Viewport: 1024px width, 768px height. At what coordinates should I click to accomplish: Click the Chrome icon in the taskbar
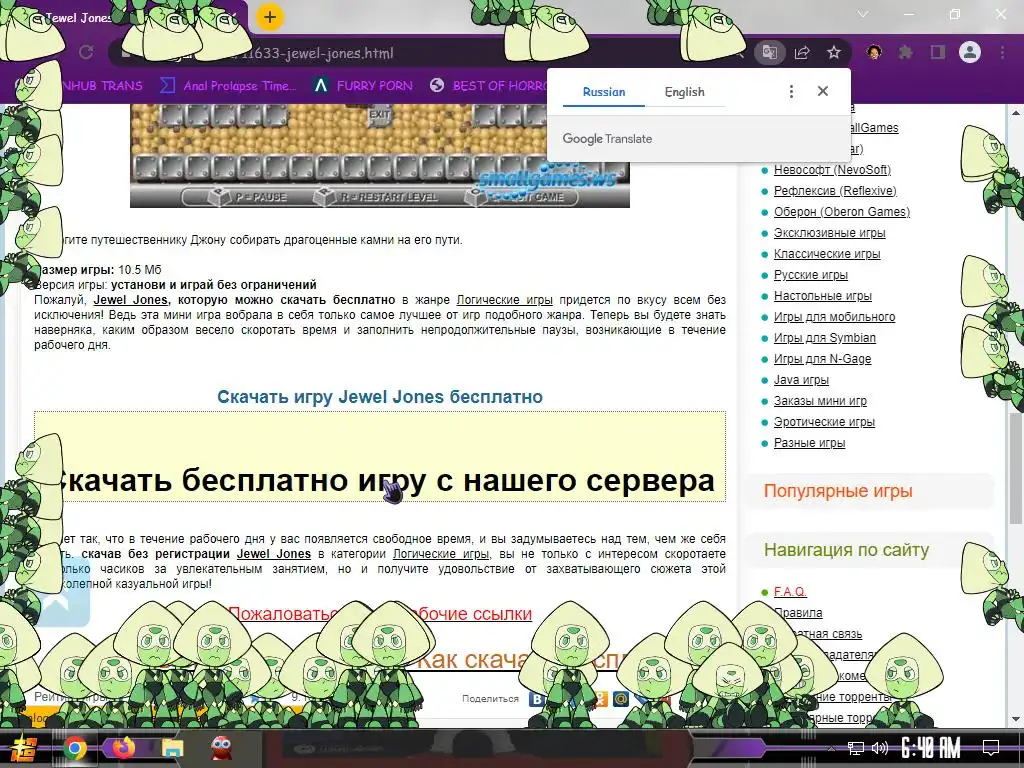74,748
